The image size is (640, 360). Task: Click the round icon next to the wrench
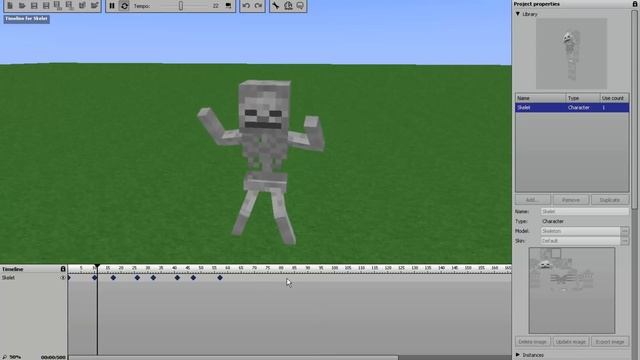tap(288, 6)
